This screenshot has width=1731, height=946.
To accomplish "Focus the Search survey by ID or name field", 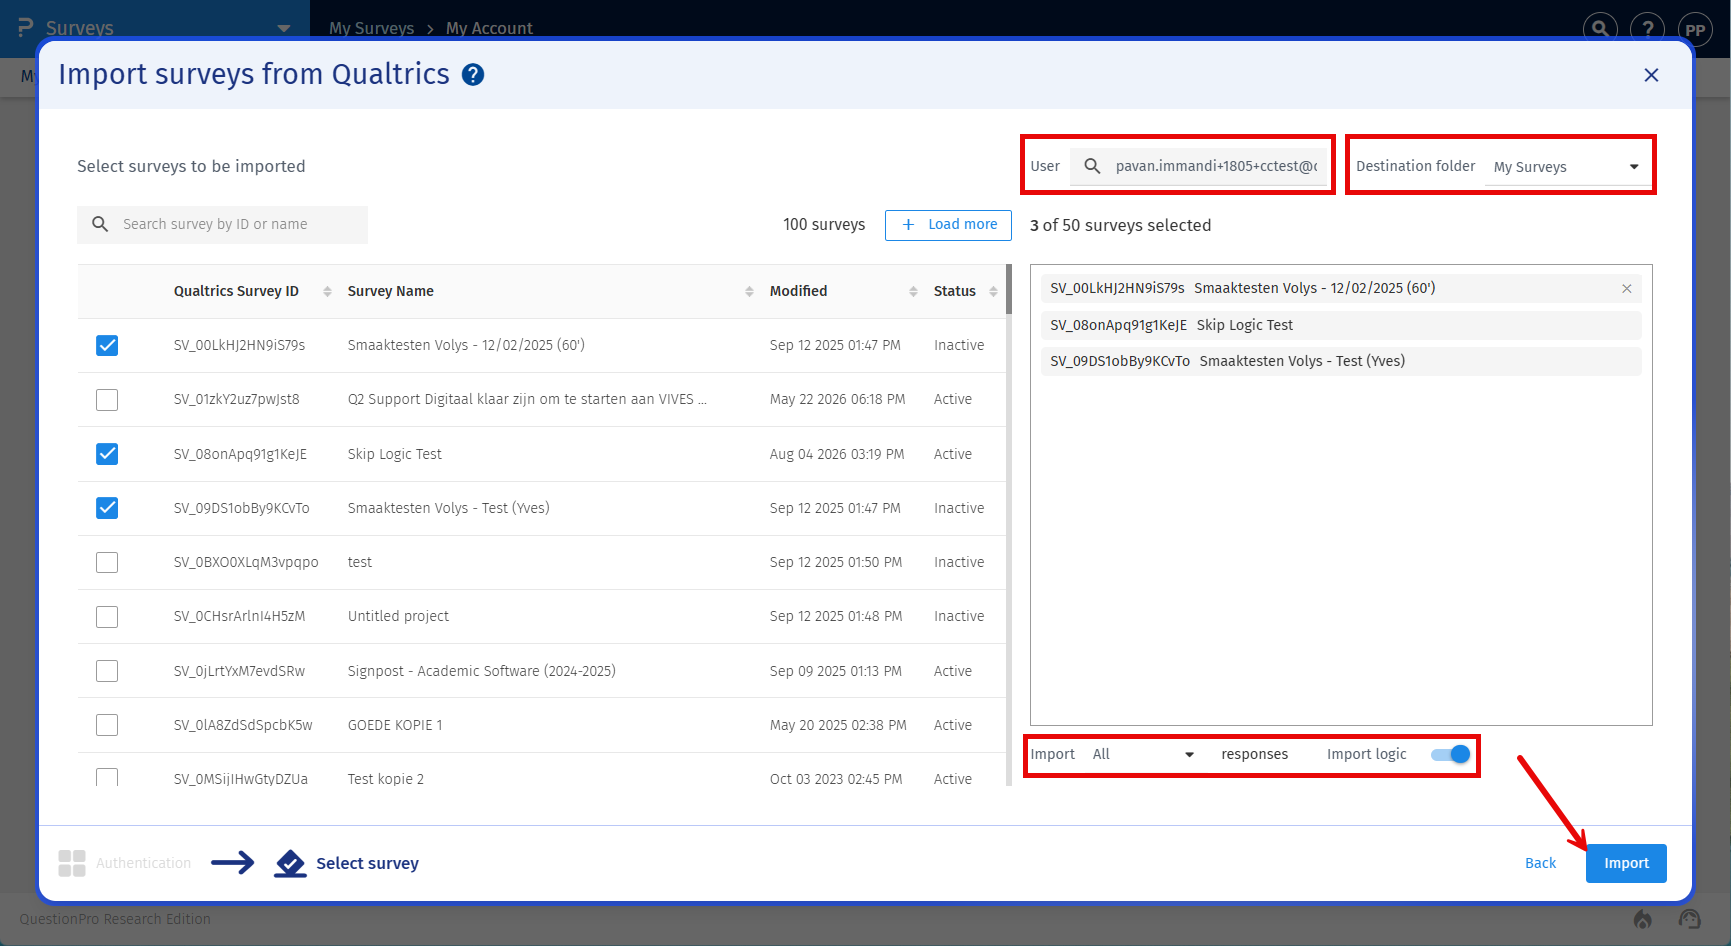I will click(222, 224).
